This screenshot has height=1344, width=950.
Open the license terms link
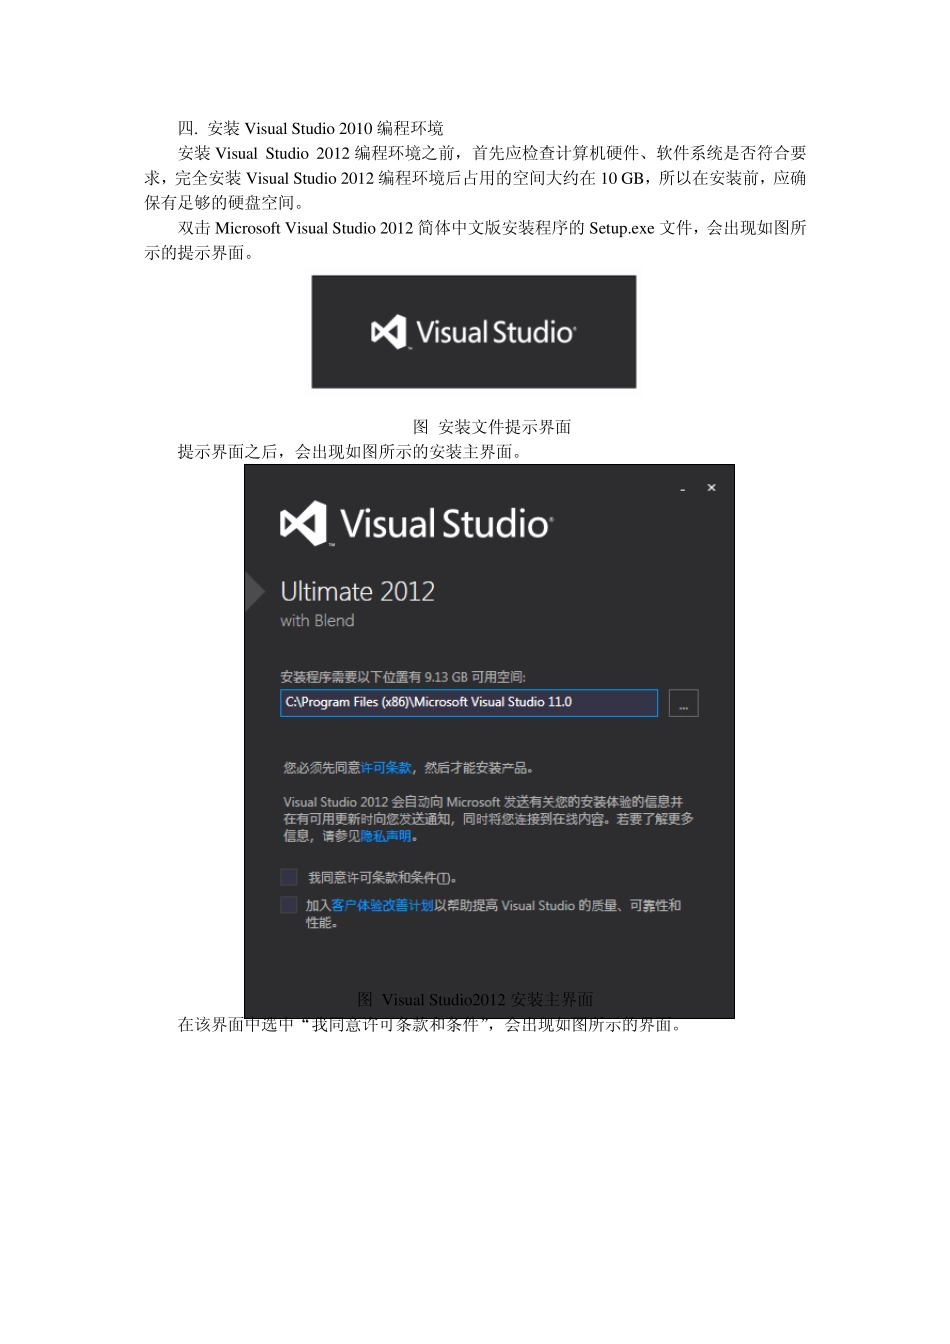coord(386,768)
